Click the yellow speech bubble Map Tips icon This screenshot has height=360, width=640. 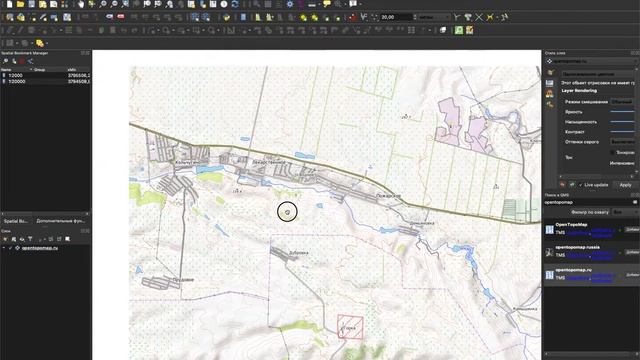pyautogui.click(x=327, y=4)
